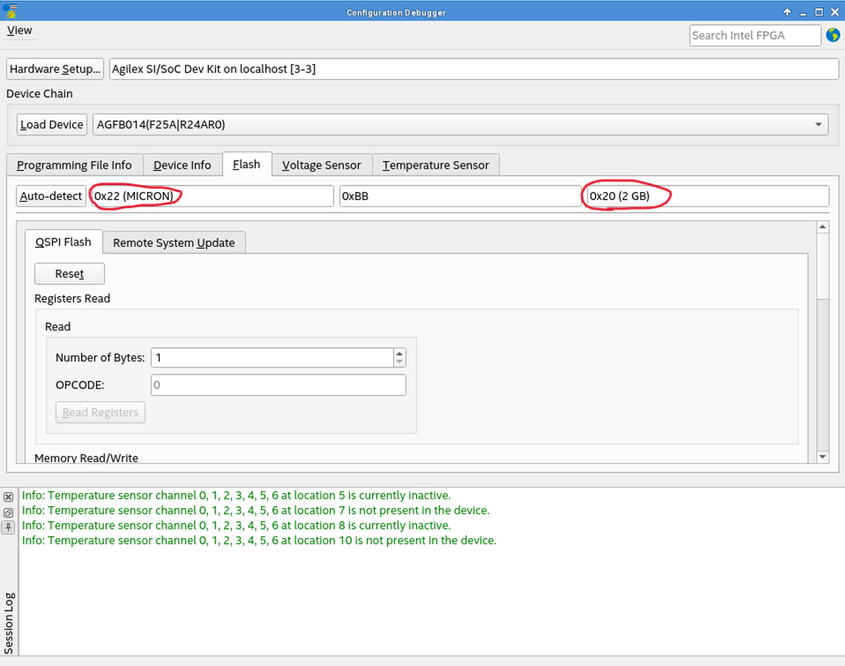Click the globe icon next to search

(x=833, y=35)
